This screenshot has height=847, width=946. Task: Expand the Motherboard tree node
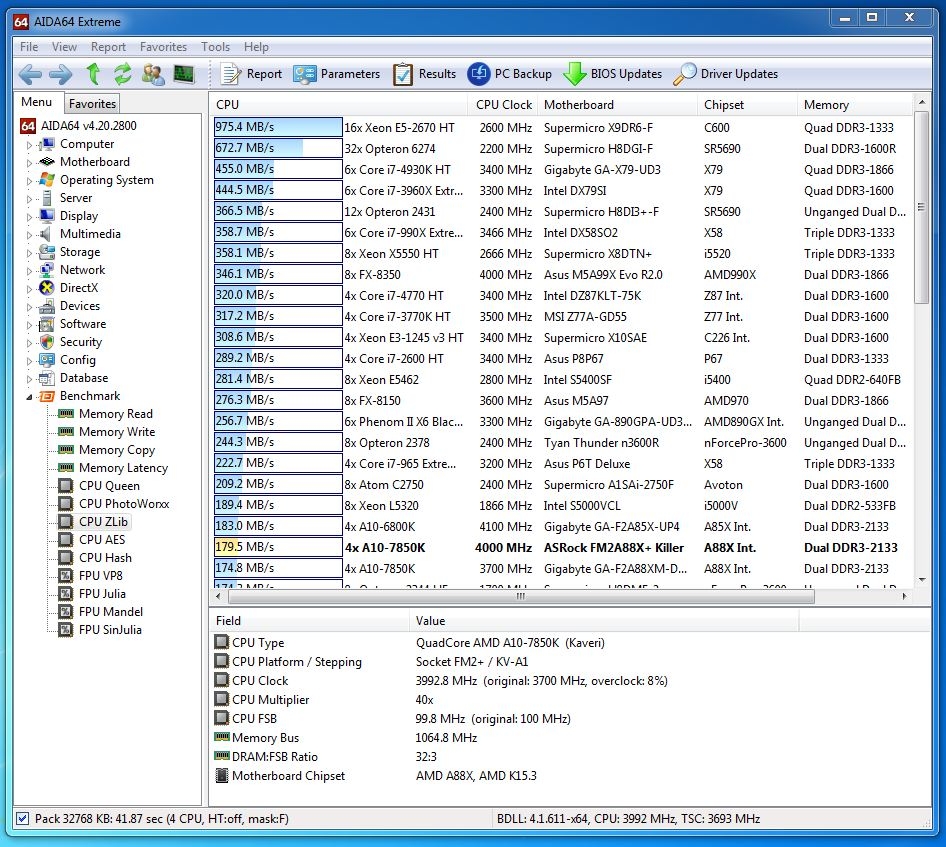pos(29,162)
